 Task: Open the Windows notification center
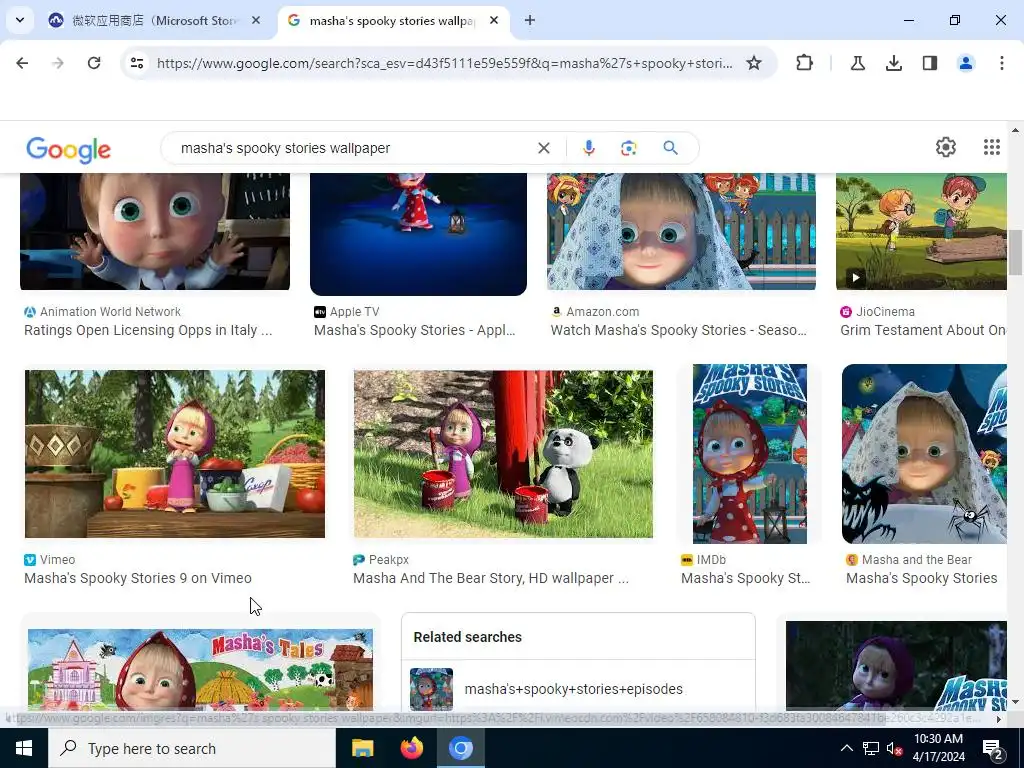pos(993,748)
